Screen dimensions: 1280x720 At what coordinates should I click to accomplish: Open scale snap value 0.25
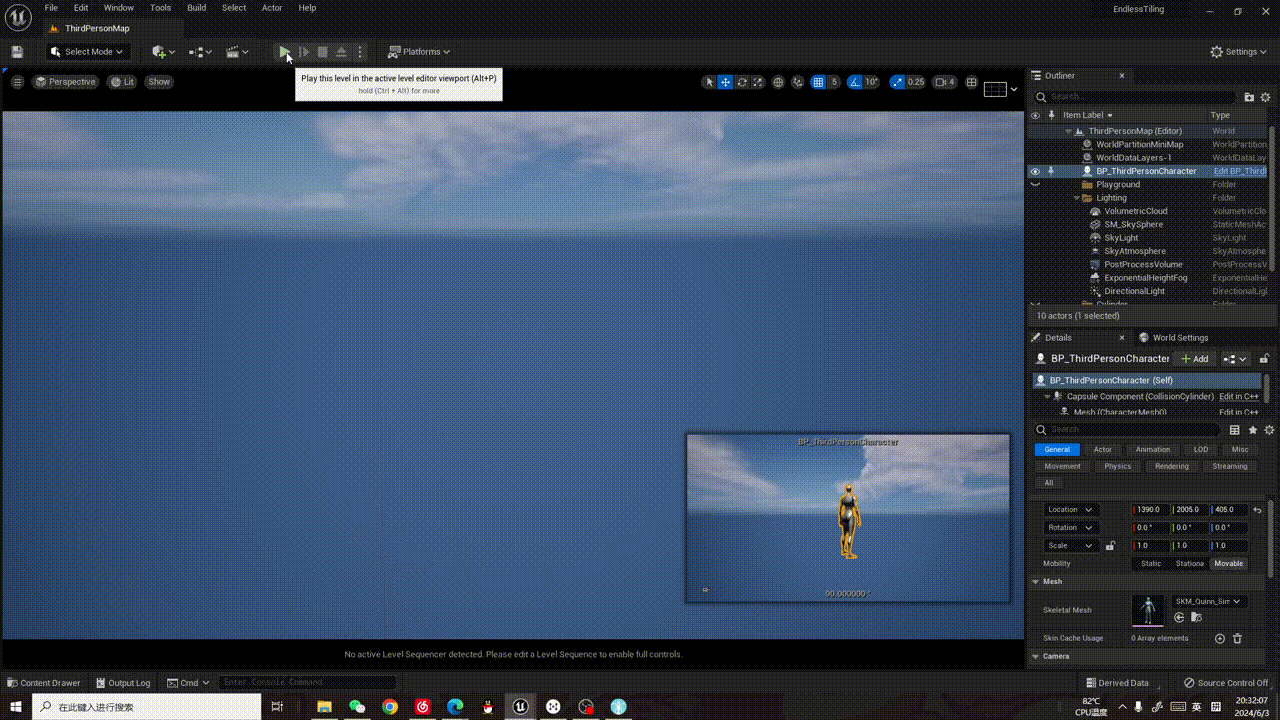(915, 82)
